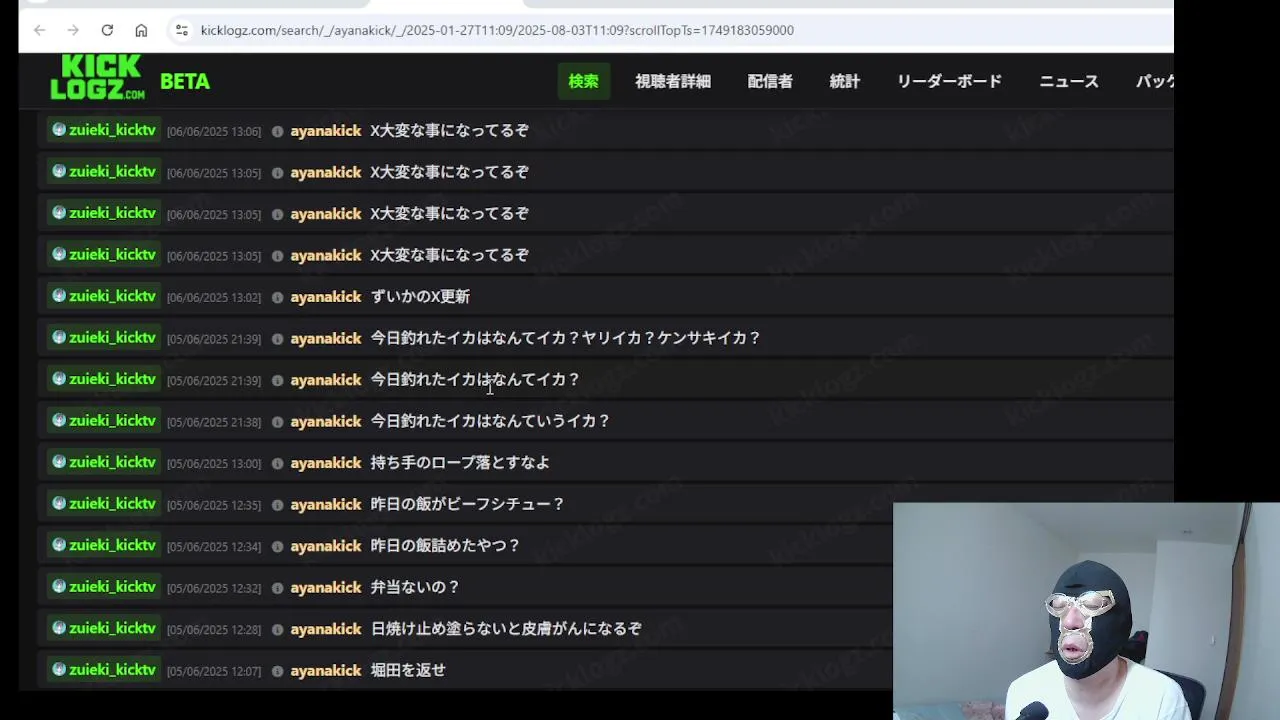The height and width of the screenshot is (720, 1280).
Task: Click channel avatar in the 日焼け止め row
Action: coord(59,628)
